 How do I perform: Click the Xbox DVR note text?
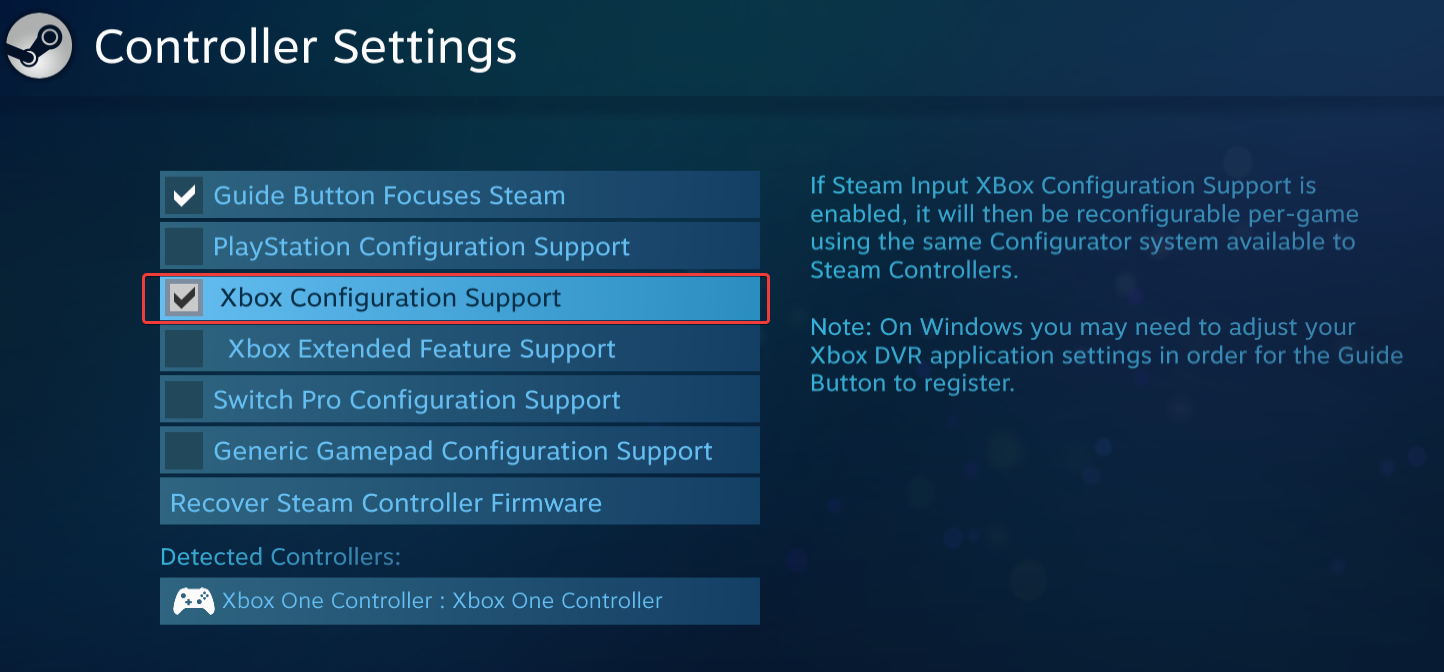1106,355
